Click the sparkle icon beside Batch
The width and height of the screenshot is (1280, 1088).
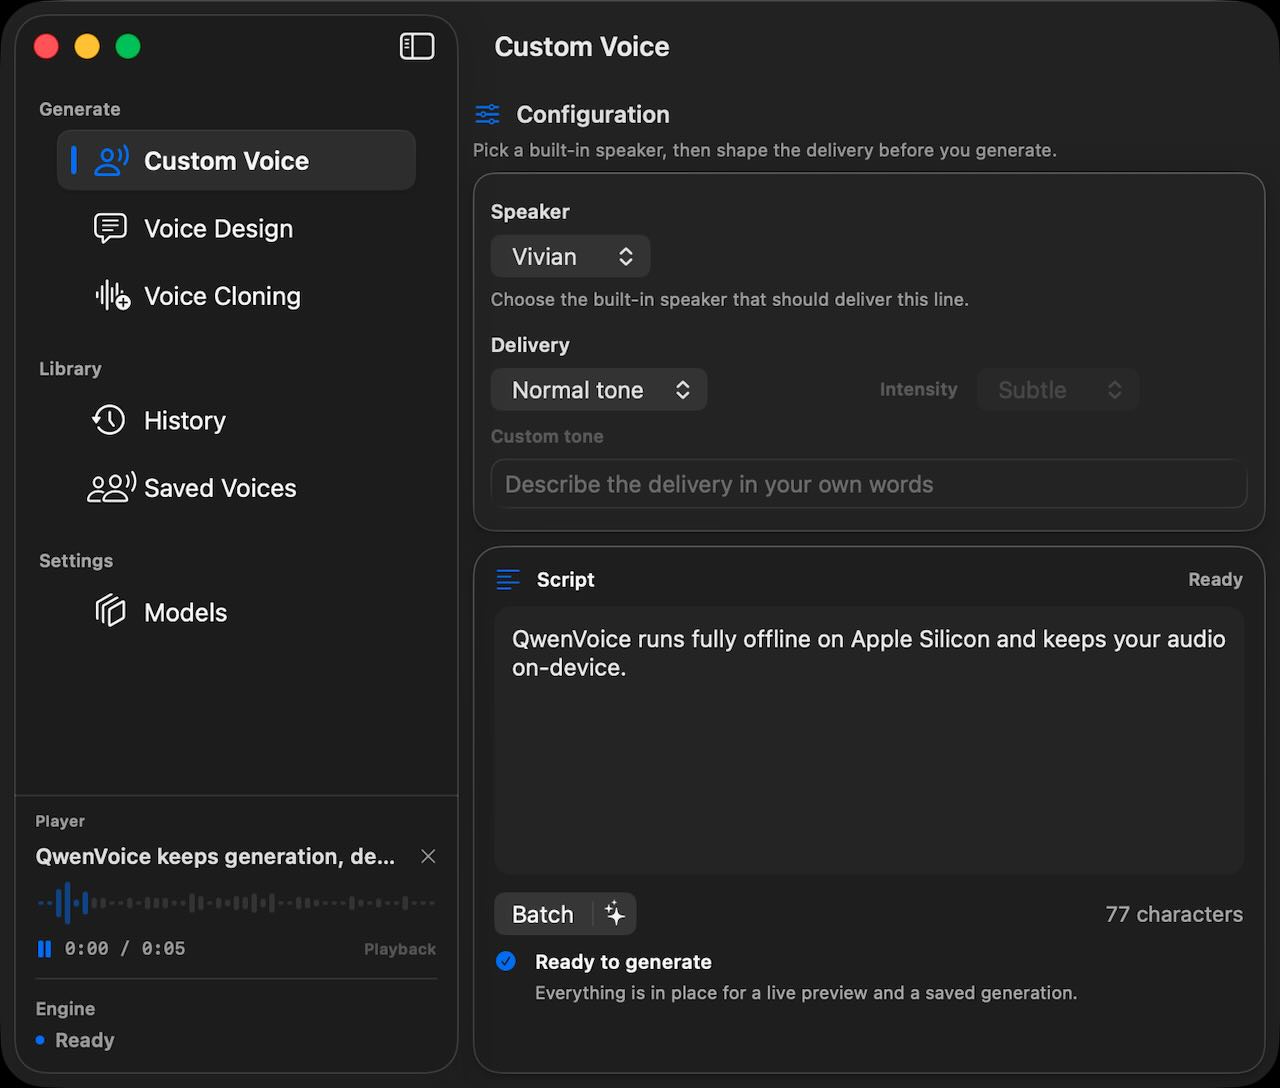coord(615,914)
